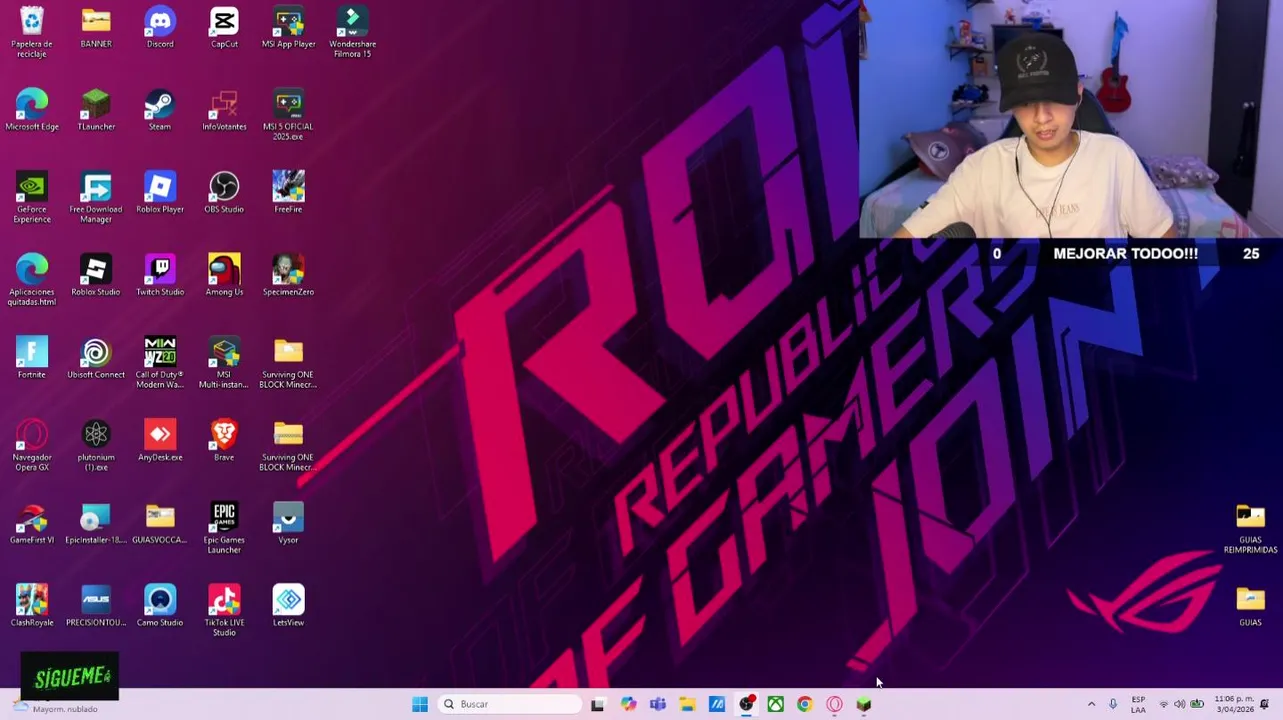
Task: Open clock and date 11:06 p.m.
Action: point(1234,704)
